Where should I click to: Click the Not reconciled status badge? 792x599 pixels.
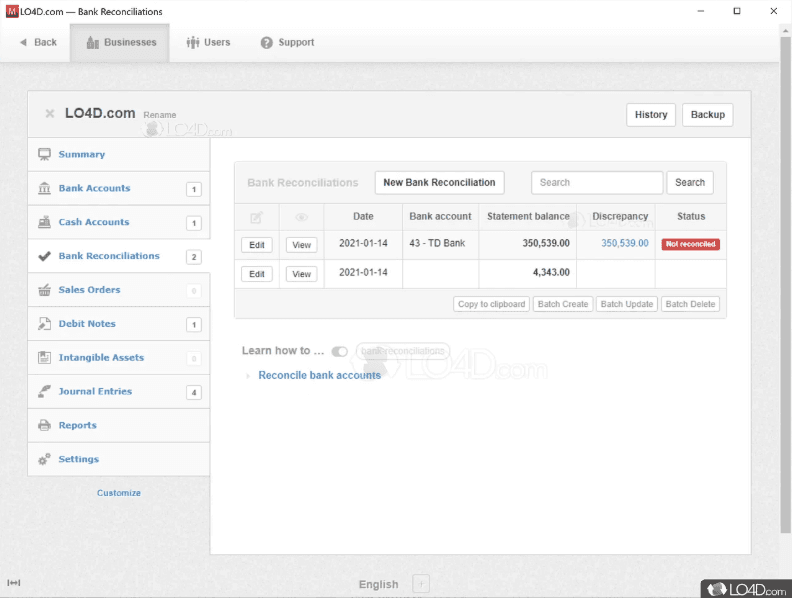coord(690,244)
